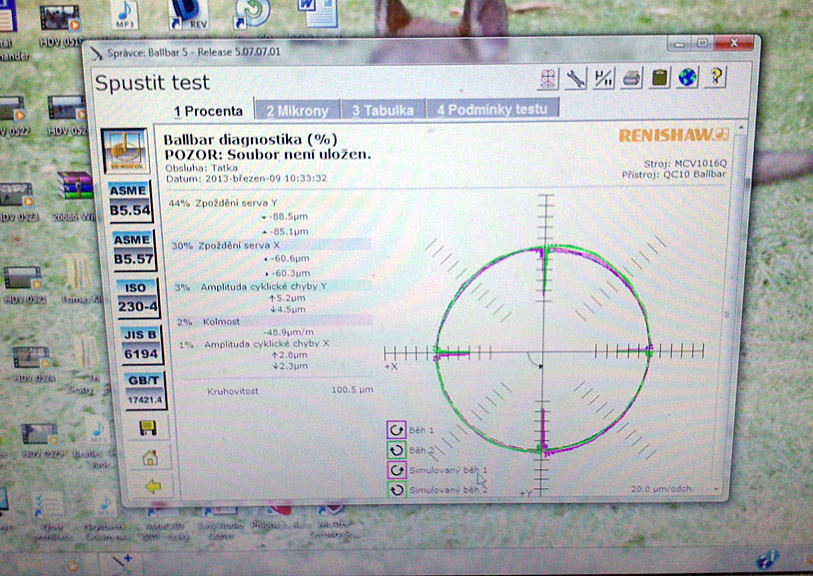Select the Kolmost error row
Image resolution: width=813 pixels, height=576 pixels.
[x=273, y=321]
